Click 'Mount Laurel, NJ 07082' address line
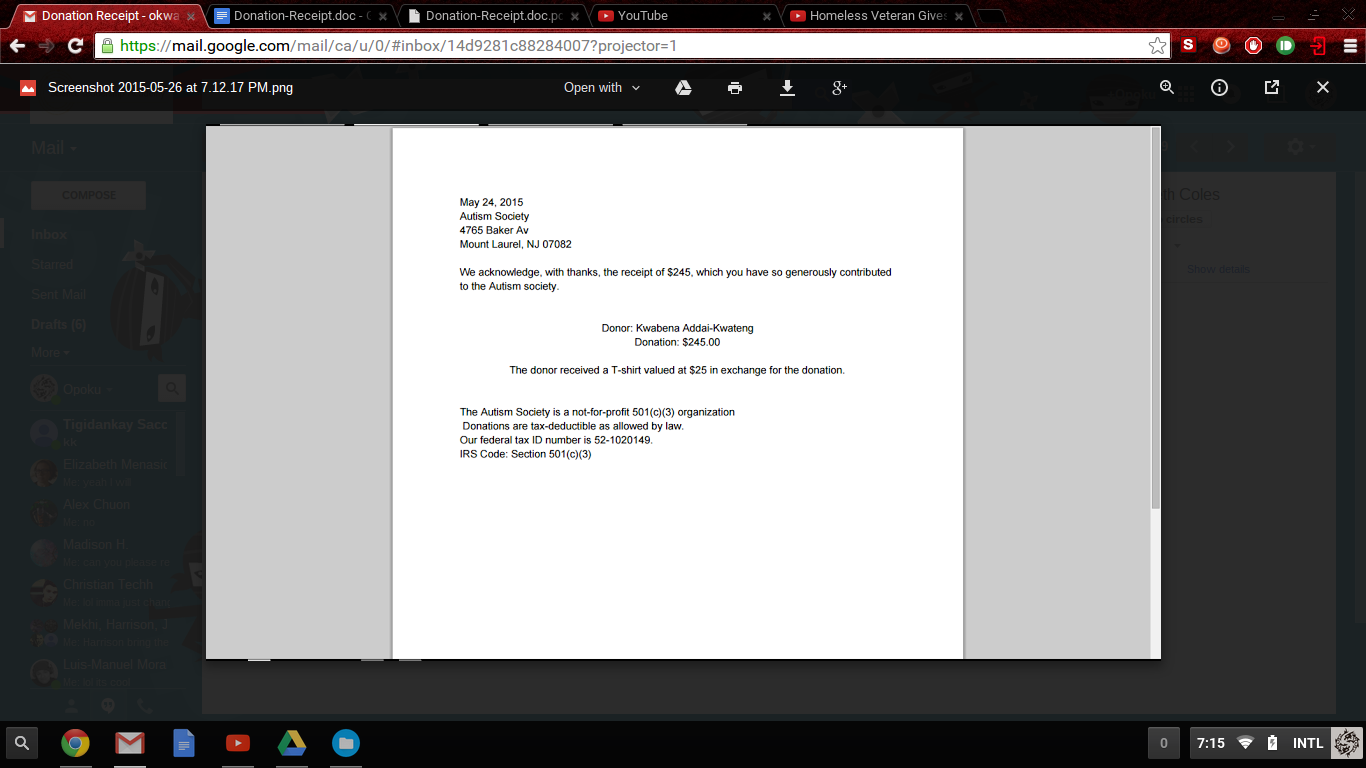 515,244
